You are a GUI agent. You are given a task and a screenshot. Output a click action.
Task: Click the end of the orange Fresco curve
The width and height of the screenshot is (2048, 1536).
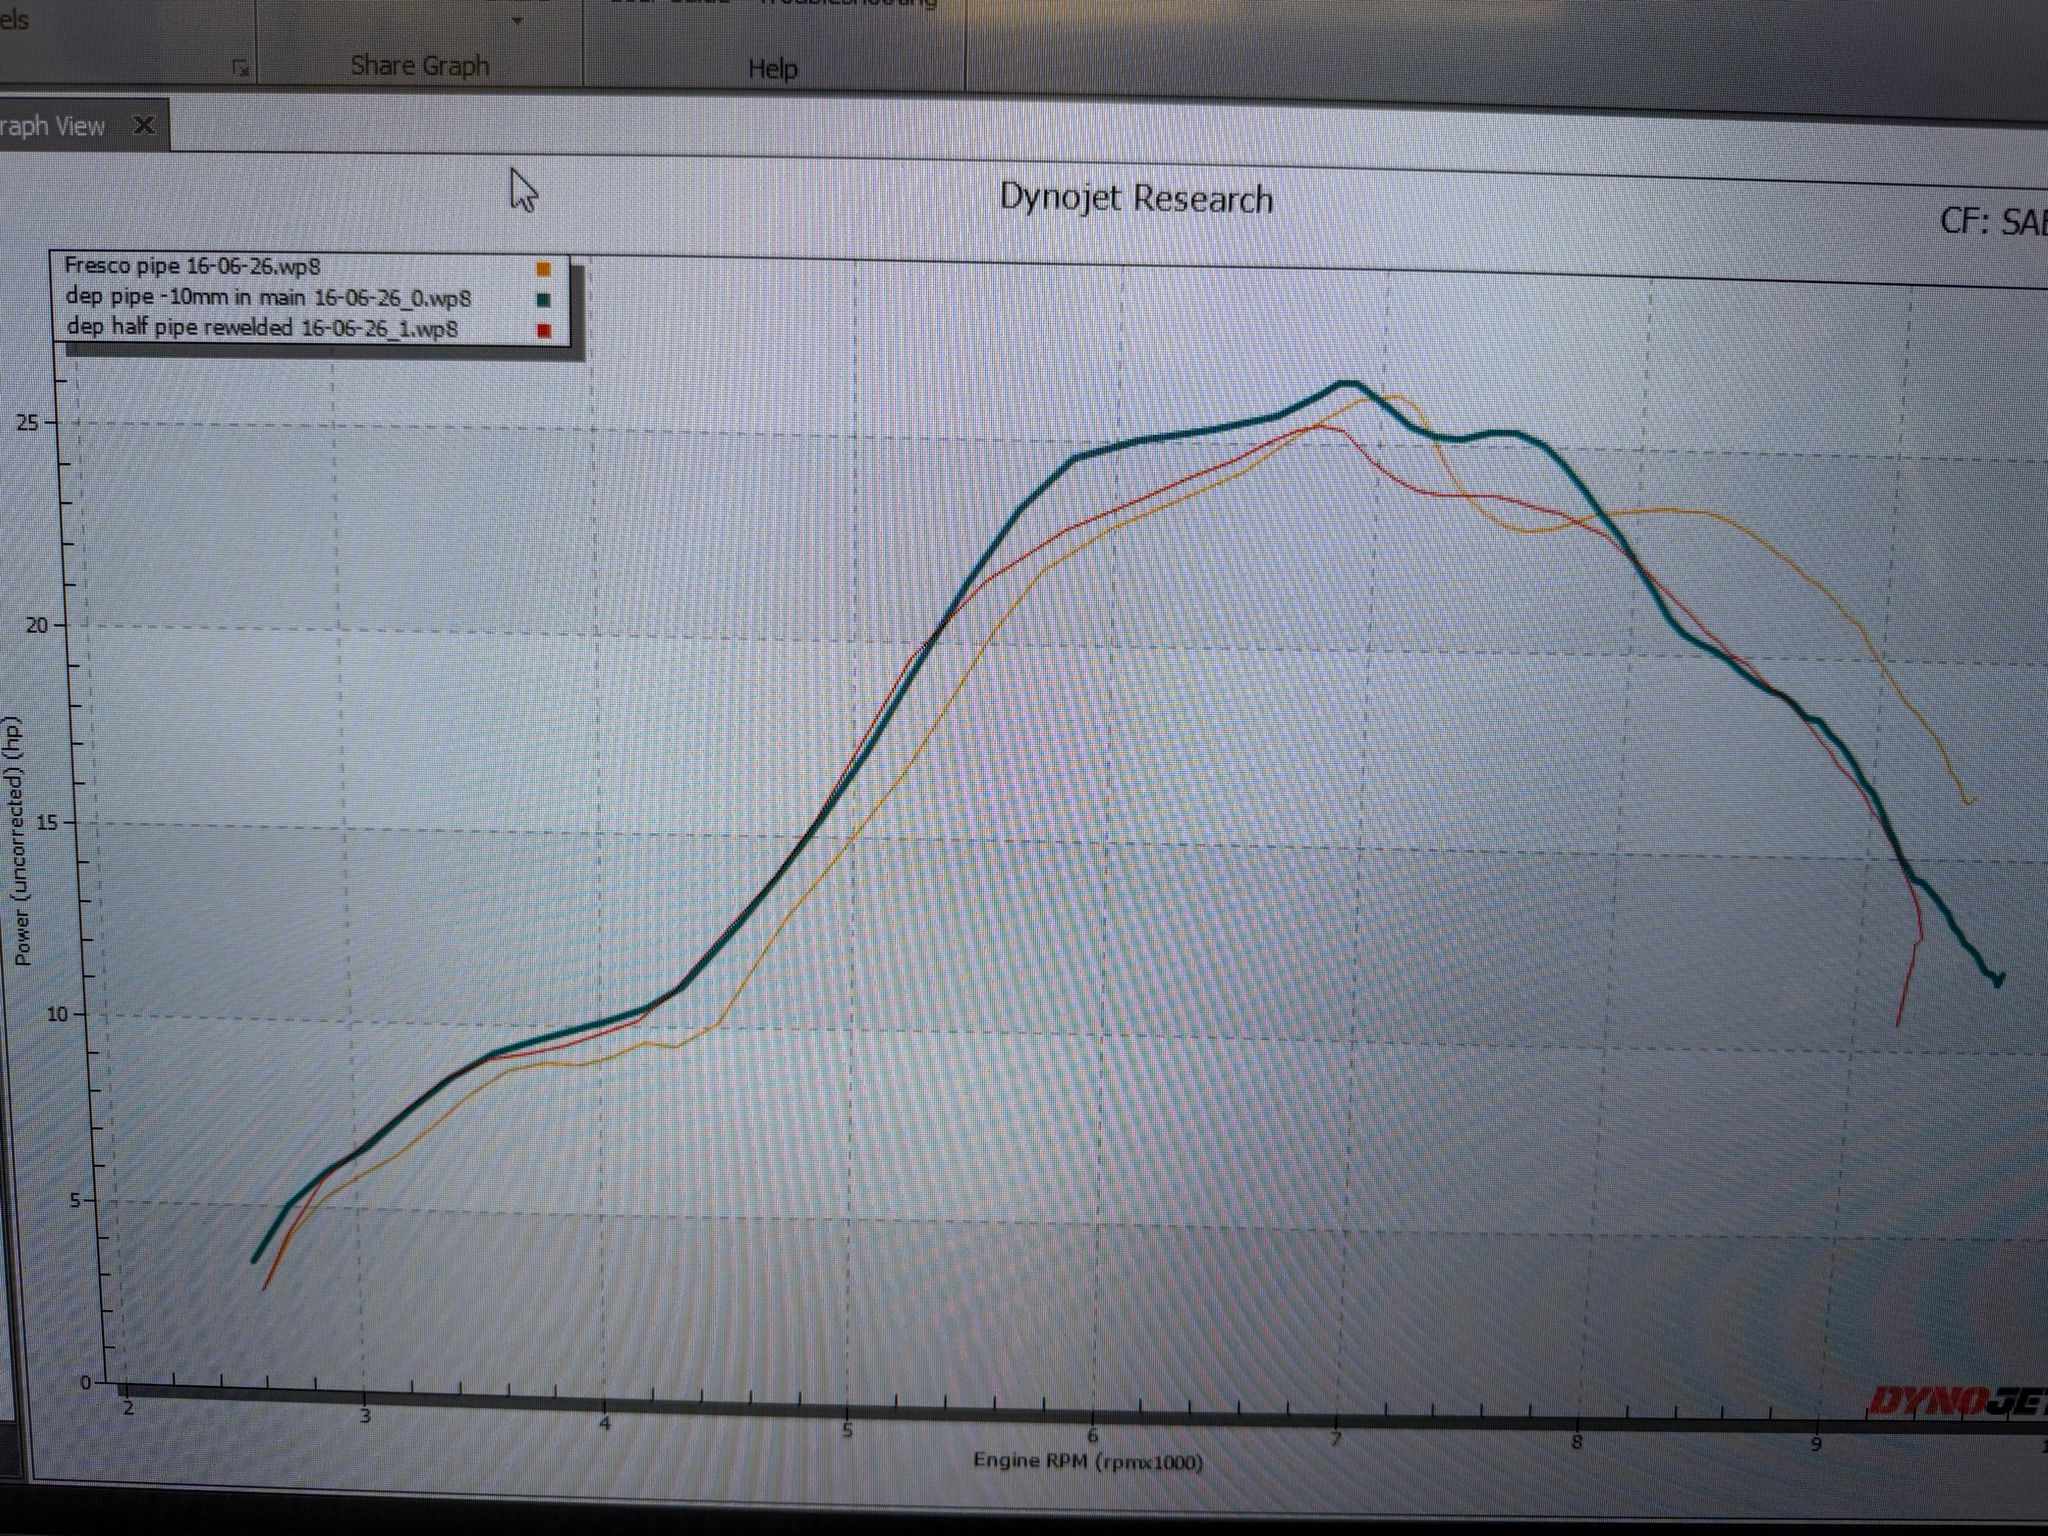(x=1969, y=800)
